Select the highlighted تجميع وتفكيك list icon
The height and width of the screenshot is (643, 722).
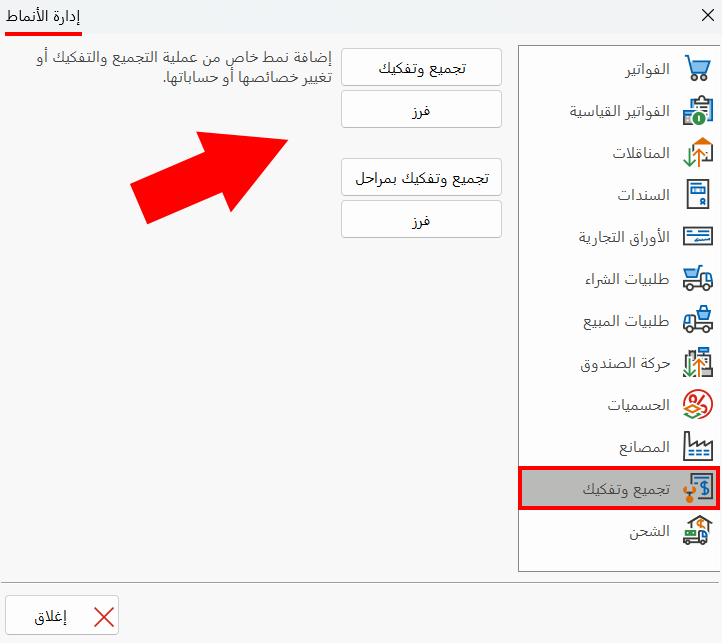(698, 488)
